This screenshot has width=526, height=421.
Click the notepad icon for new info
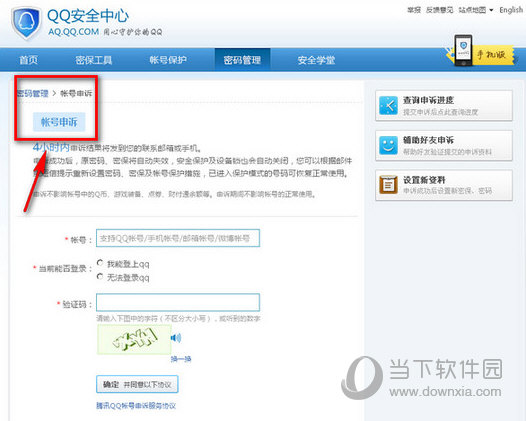click(x=388, y=185)
